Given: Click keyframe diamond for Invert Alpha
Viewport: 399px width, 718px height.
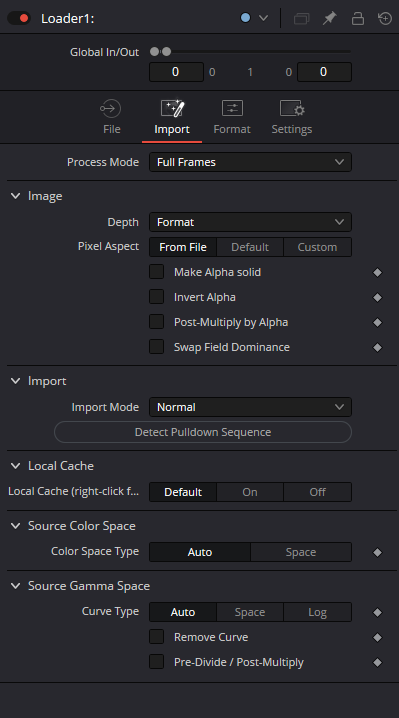Looking at the screenshot, I should coord(377,298).
